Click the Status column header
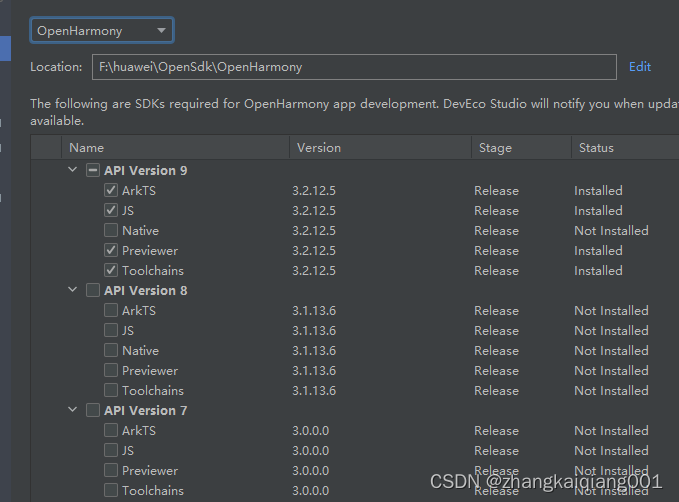This screenshot has height=502, width=679. point(625,148)
